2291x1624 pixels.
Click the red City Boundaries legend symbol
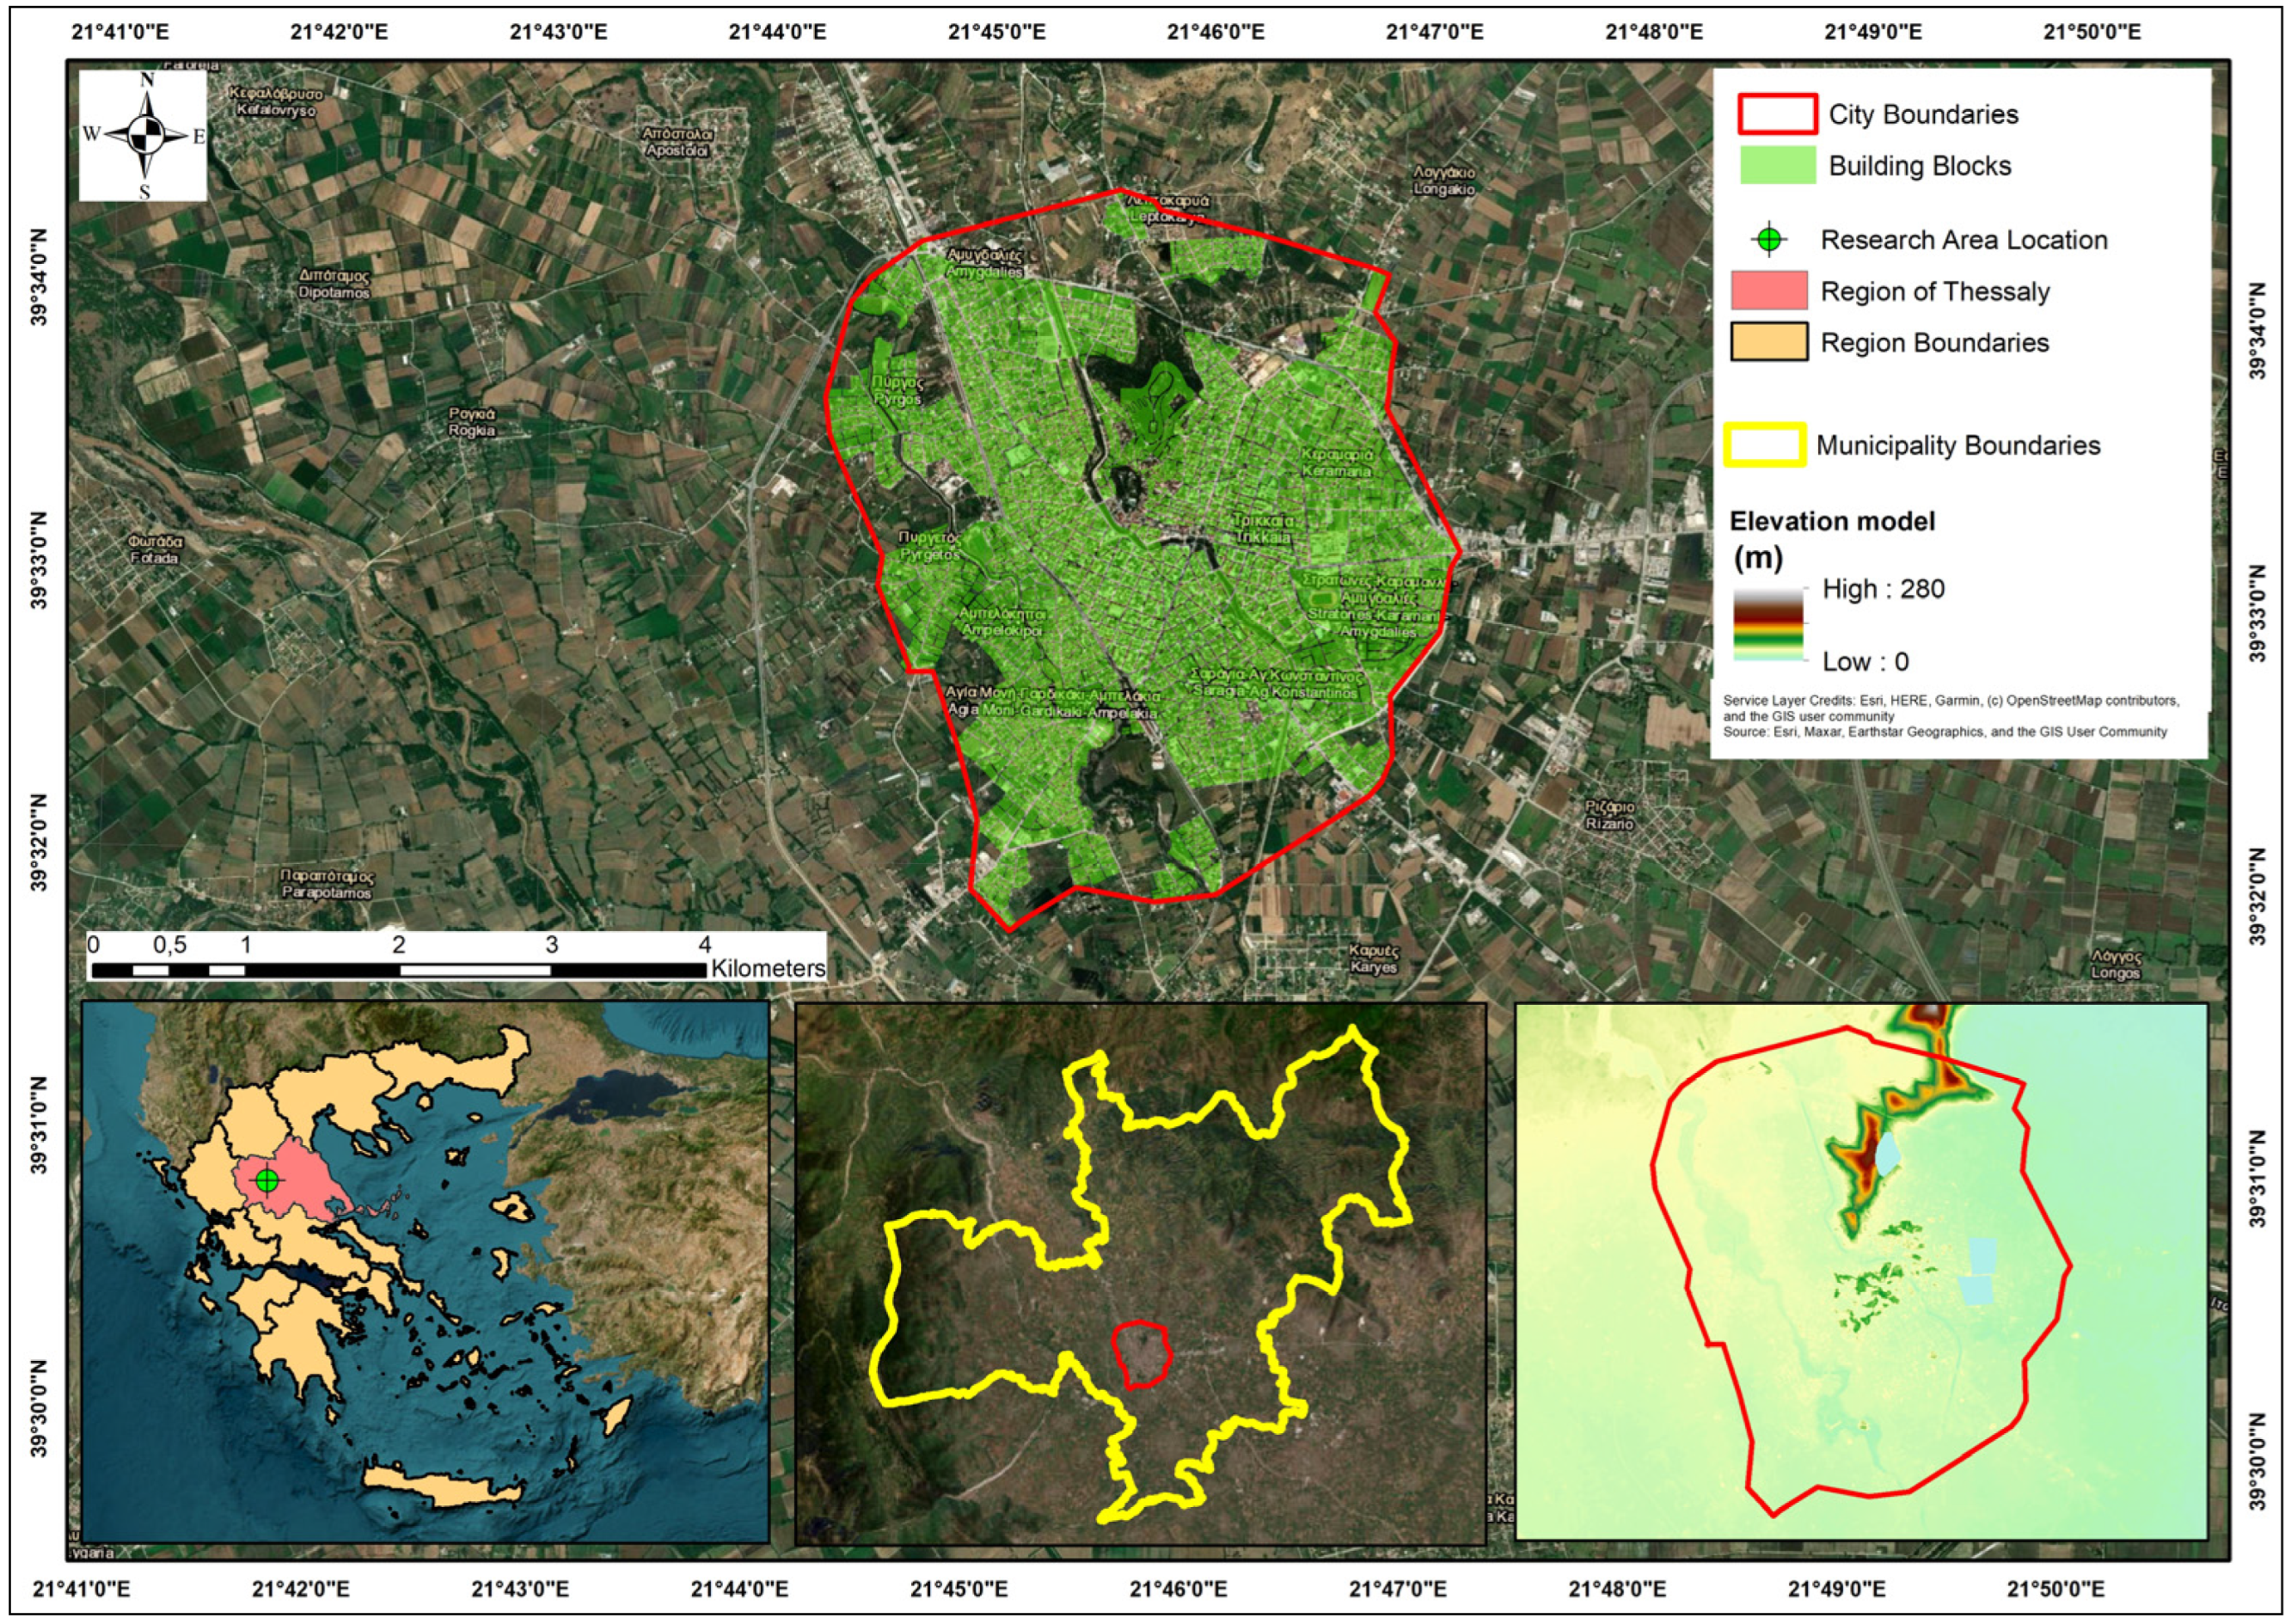point(1777,115)
